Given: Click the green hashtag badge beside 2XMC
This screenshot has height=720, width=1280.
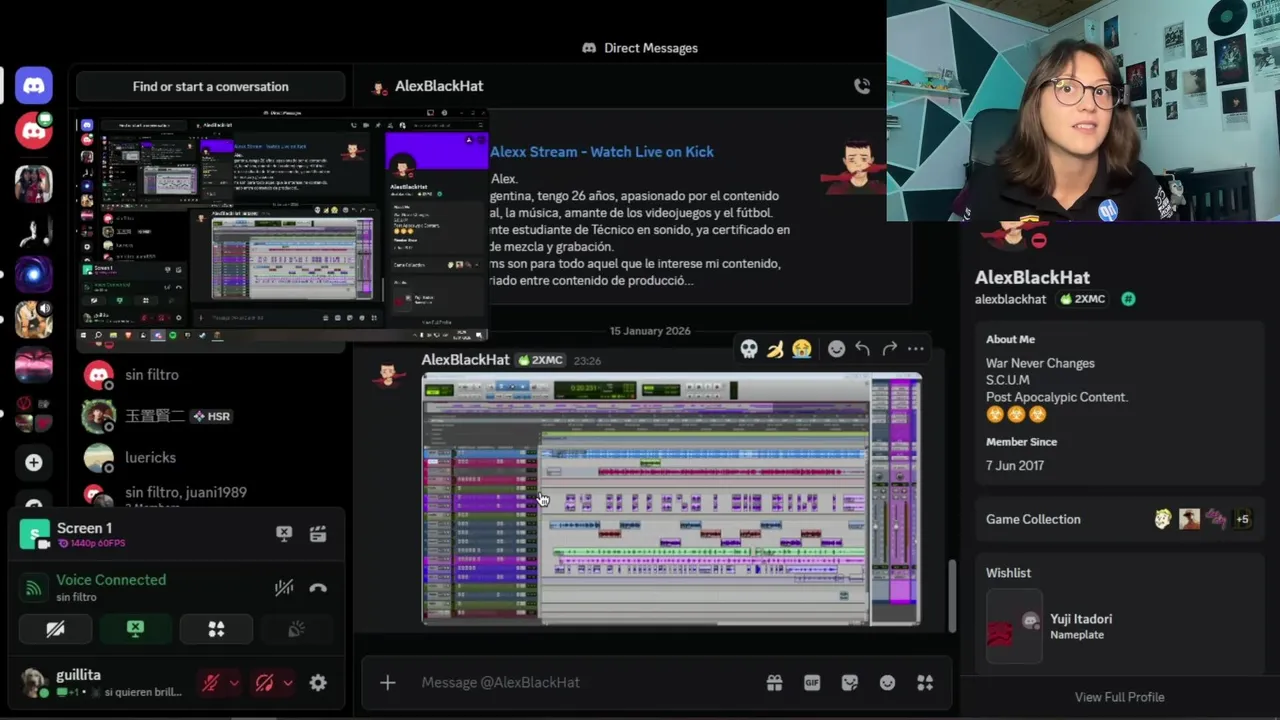Looking at the screenshot, I should pyautogui.click(x=1128, y=299).
